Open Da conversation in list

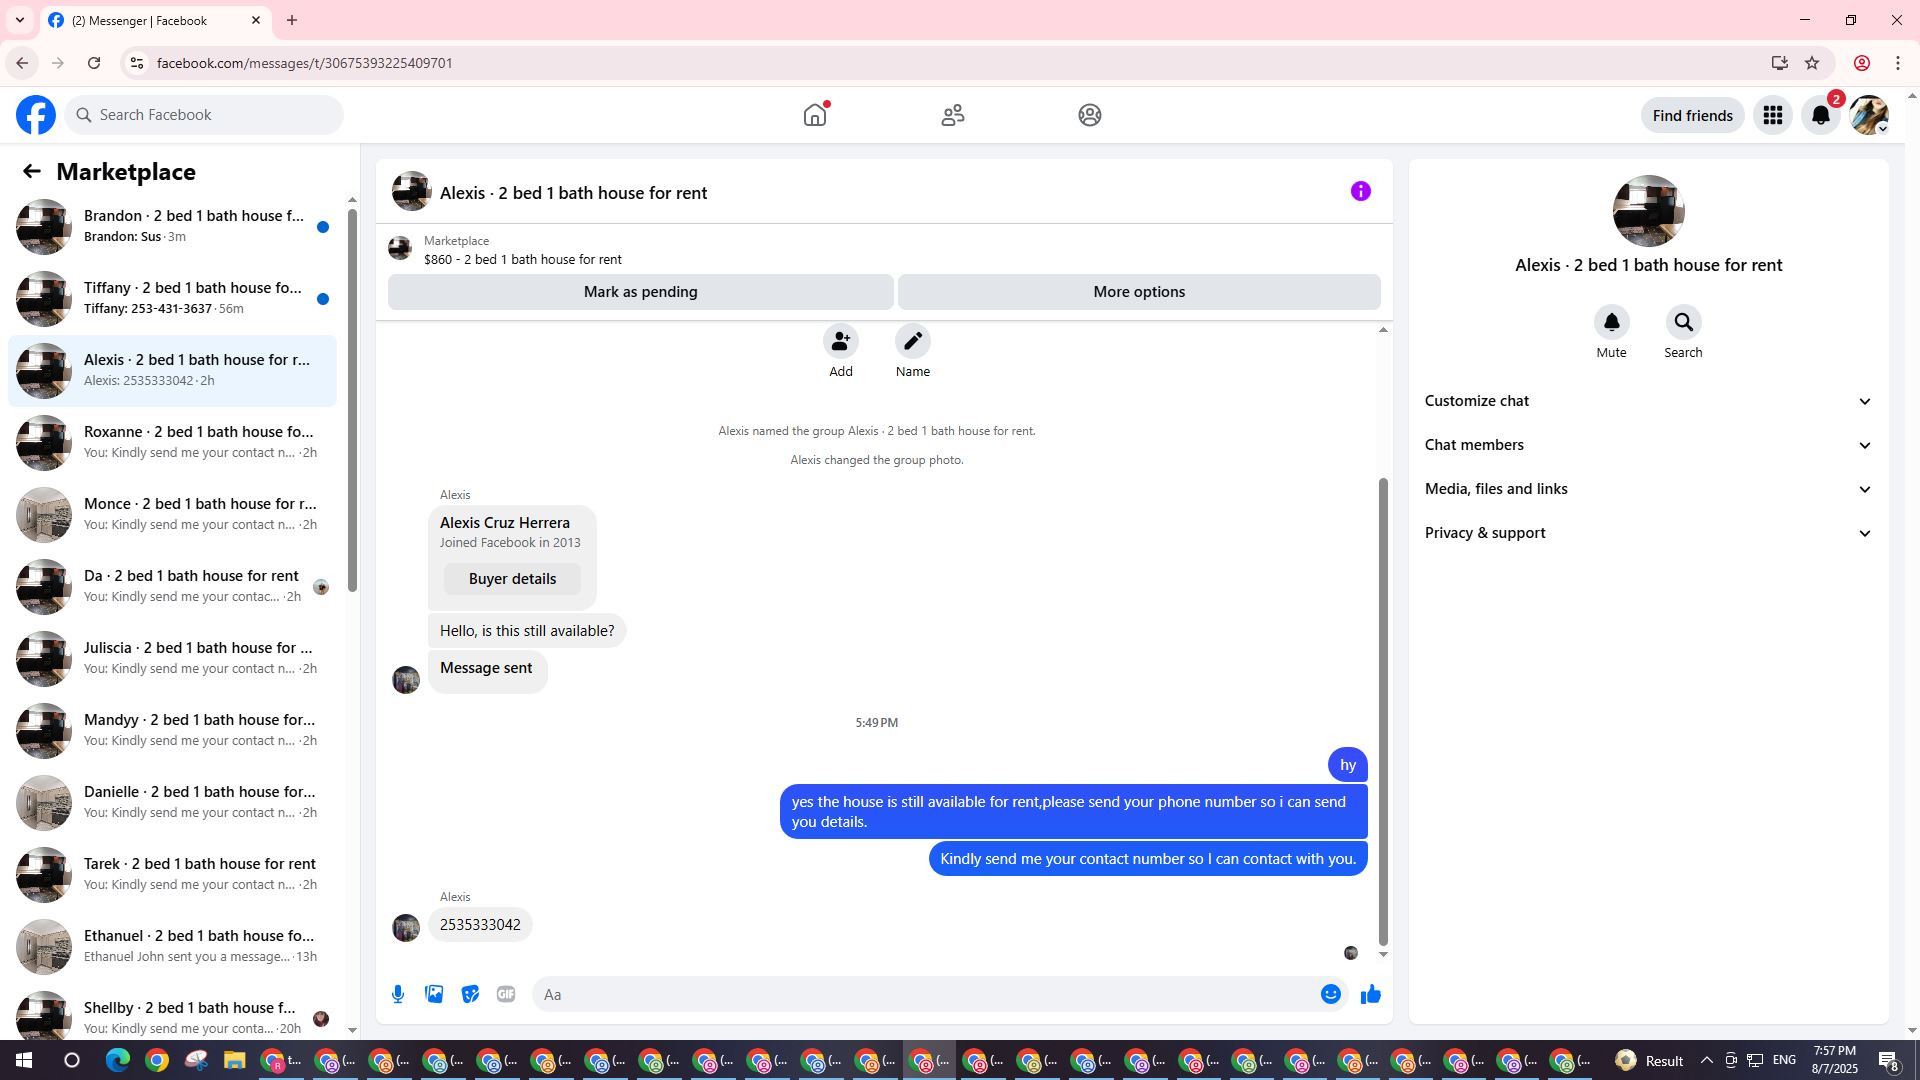[x=172, y=587]
